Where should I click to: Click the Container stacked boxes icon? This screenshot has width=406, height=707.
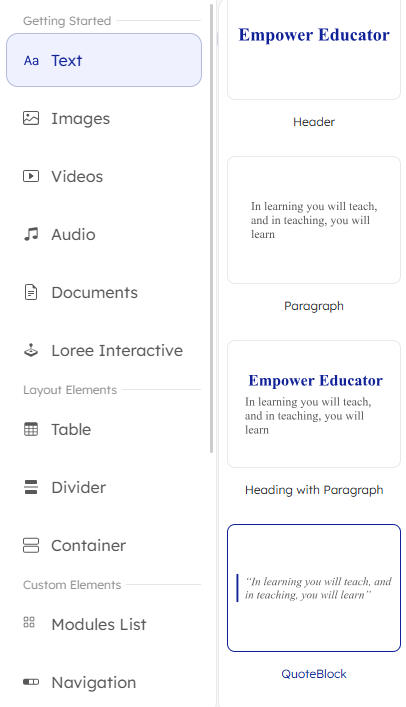[31, 545]
